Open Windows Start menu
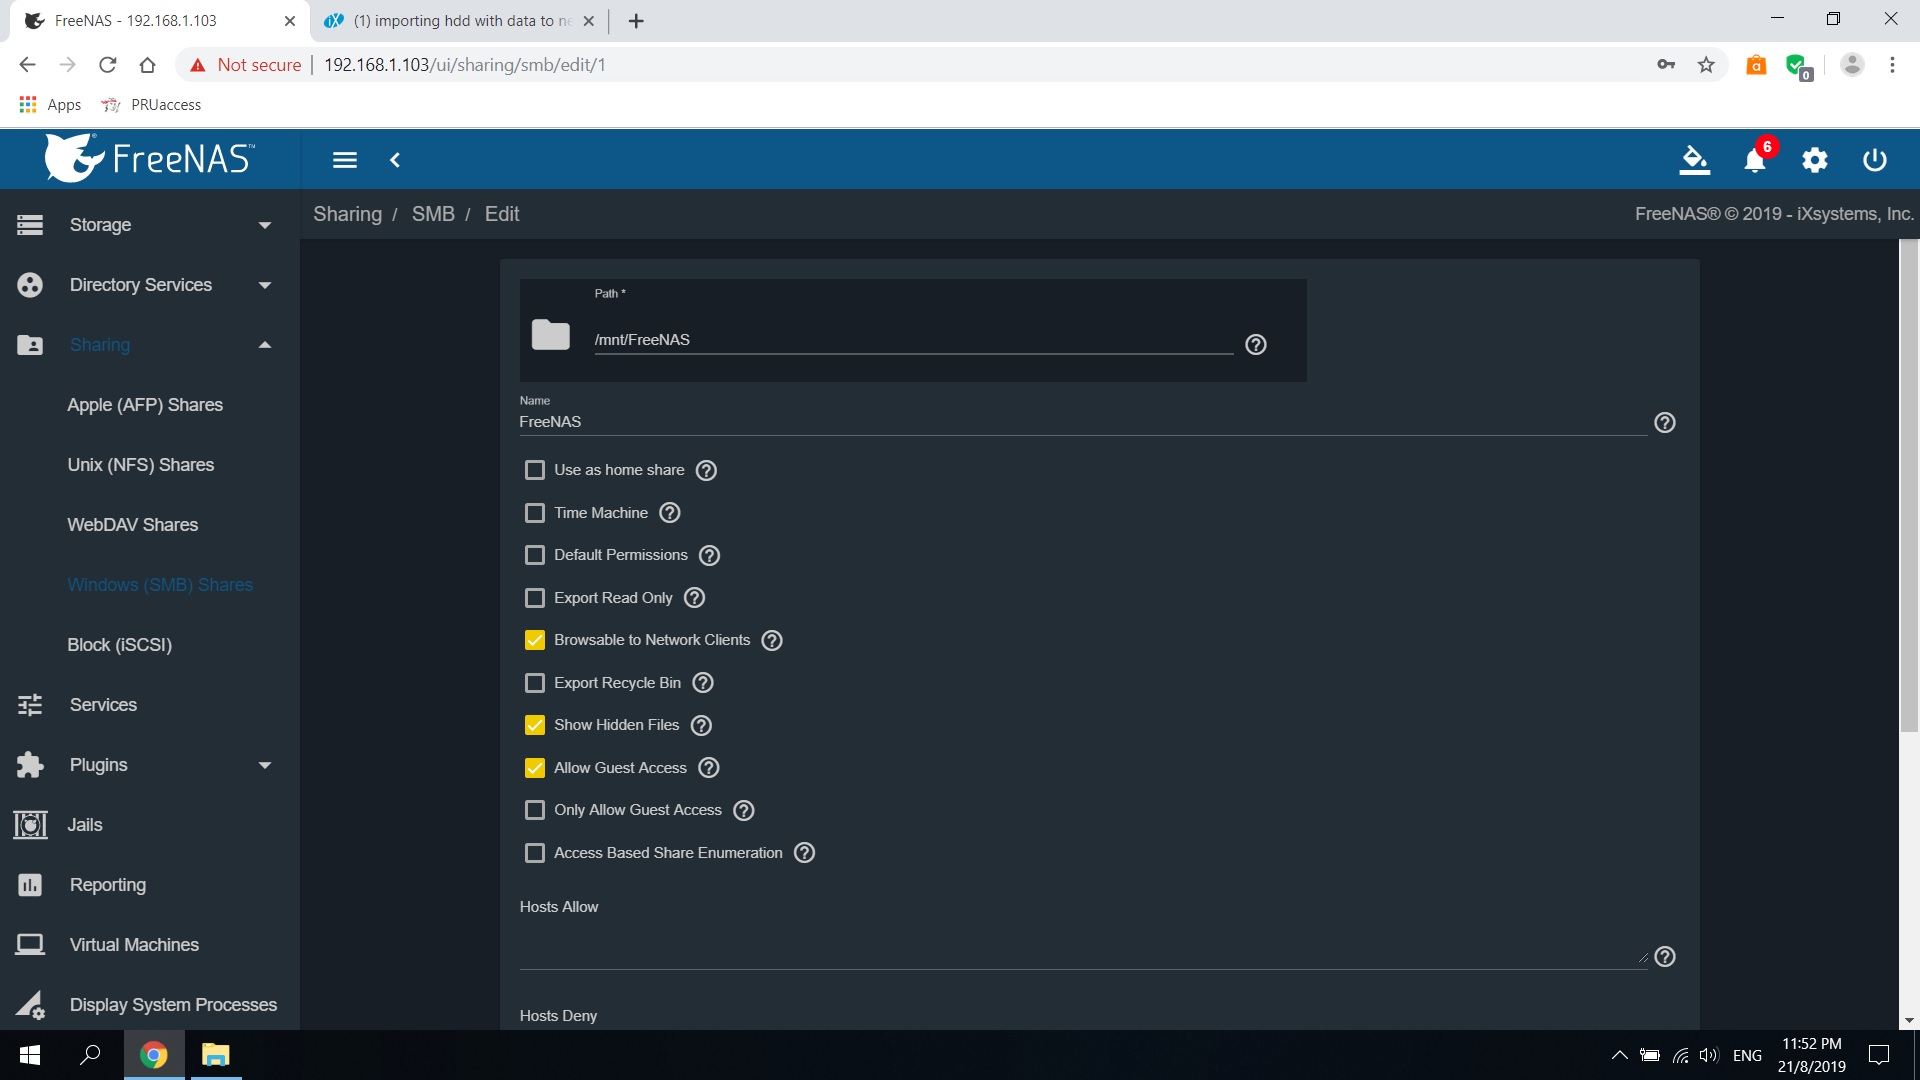 (x=30, y=1055)
